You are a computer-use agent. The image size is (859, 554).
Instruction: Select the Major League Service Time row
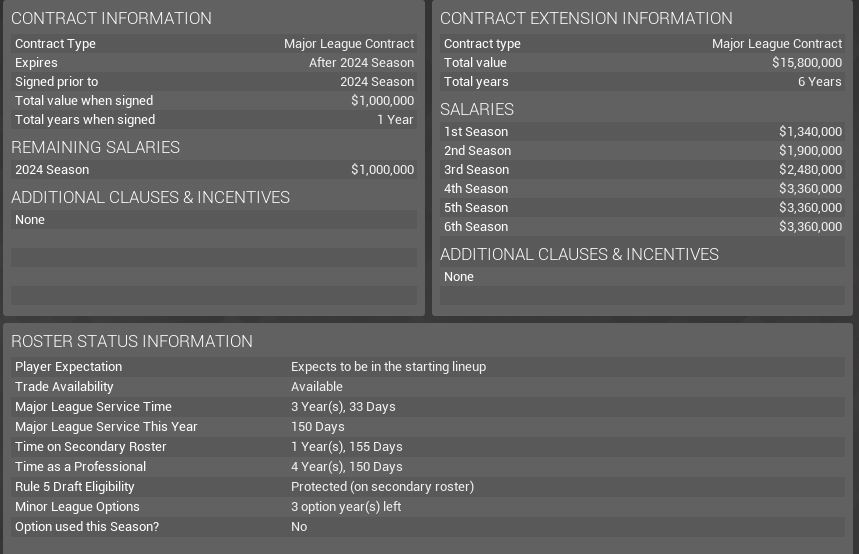tap(428, 406)
